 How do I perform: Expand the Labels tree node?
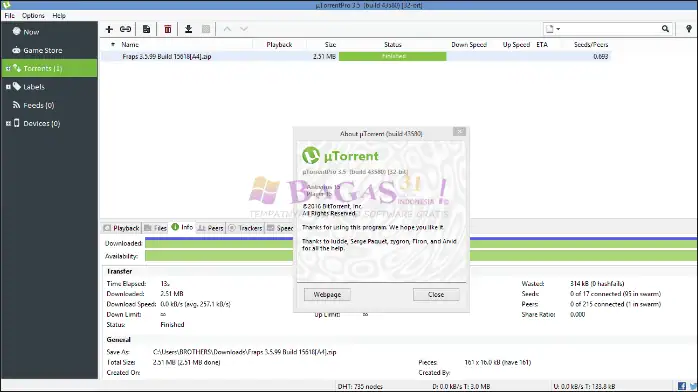tap(8, 87)
